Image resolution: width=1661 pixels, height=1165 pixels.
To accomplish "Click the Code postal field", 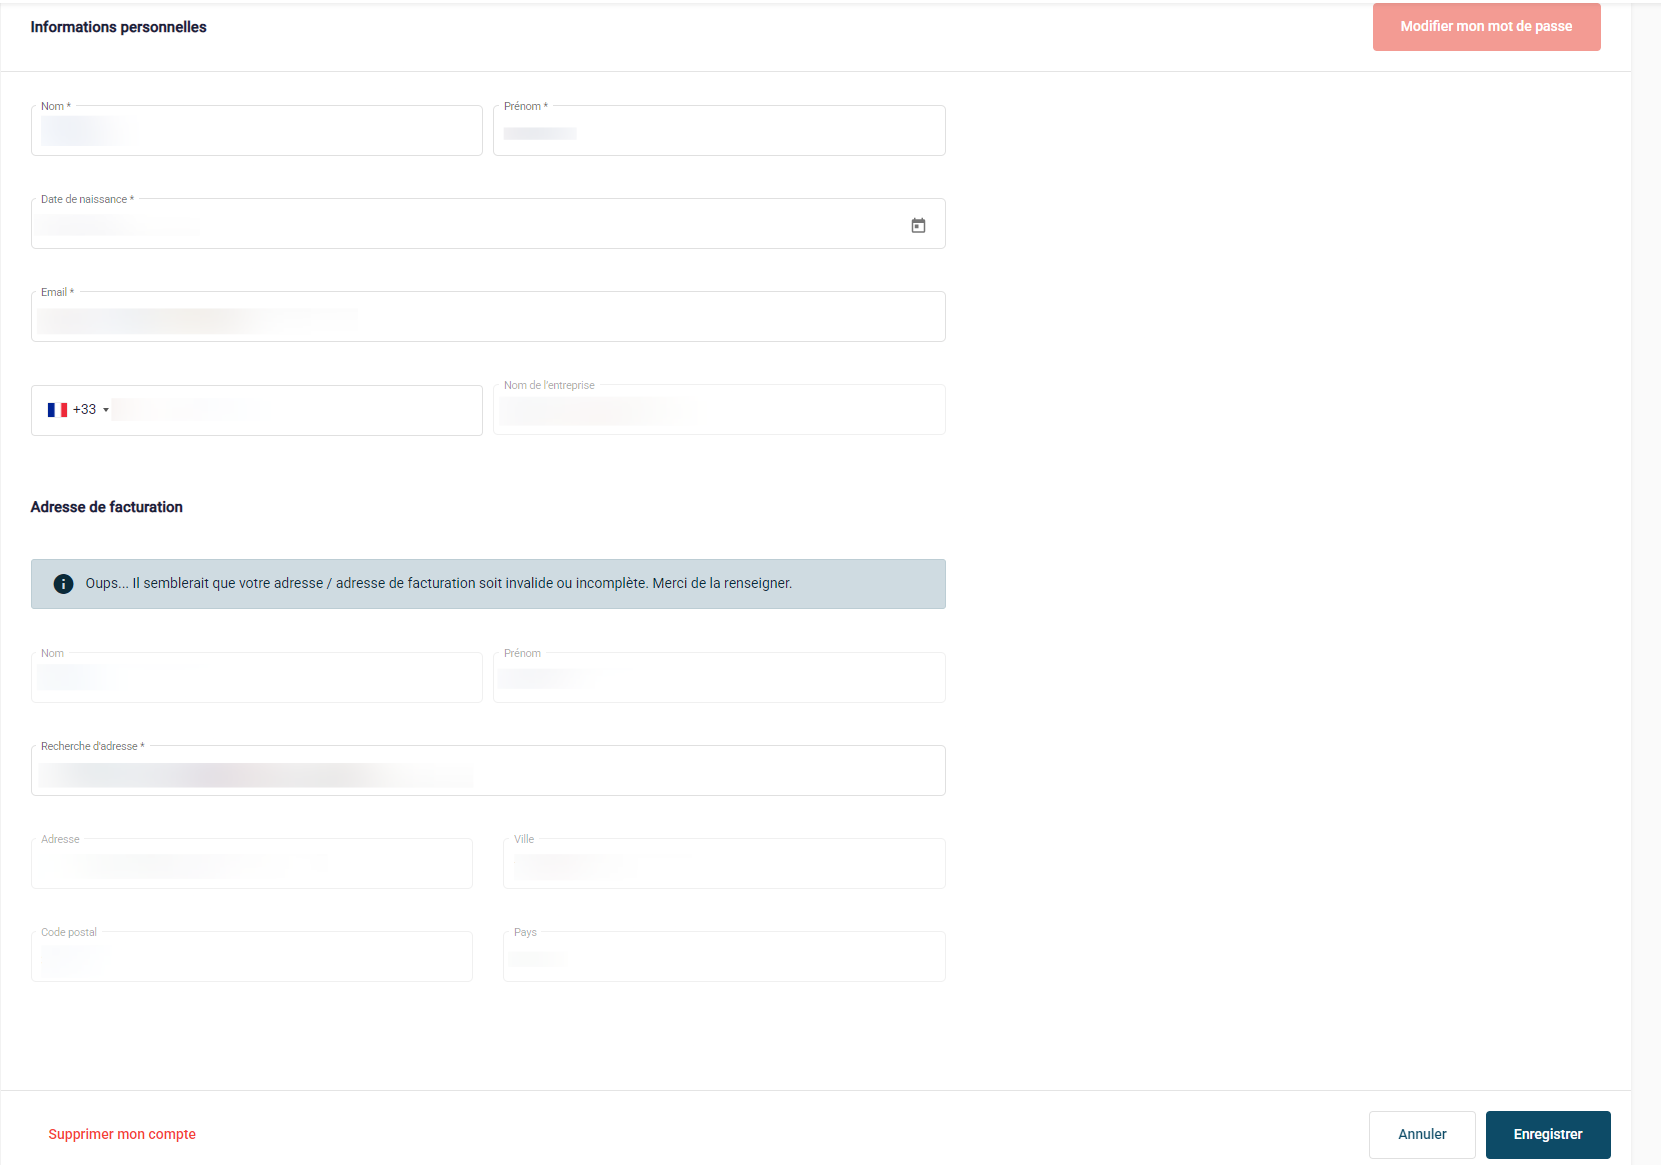I will [251, 958].
